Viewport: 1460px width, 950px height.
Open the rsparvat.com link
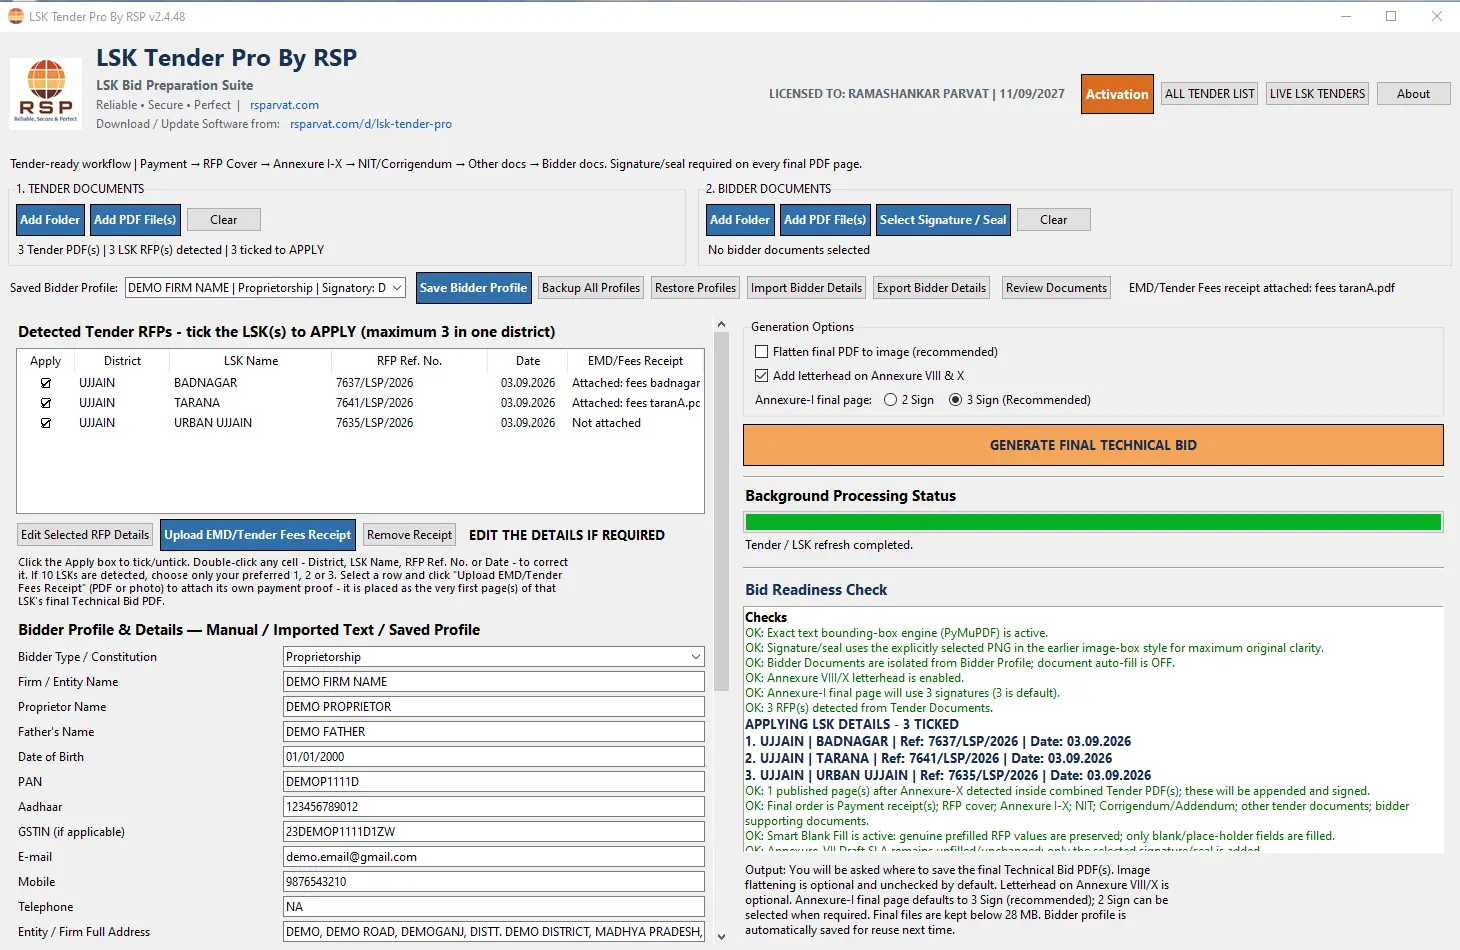pos(284,105)
